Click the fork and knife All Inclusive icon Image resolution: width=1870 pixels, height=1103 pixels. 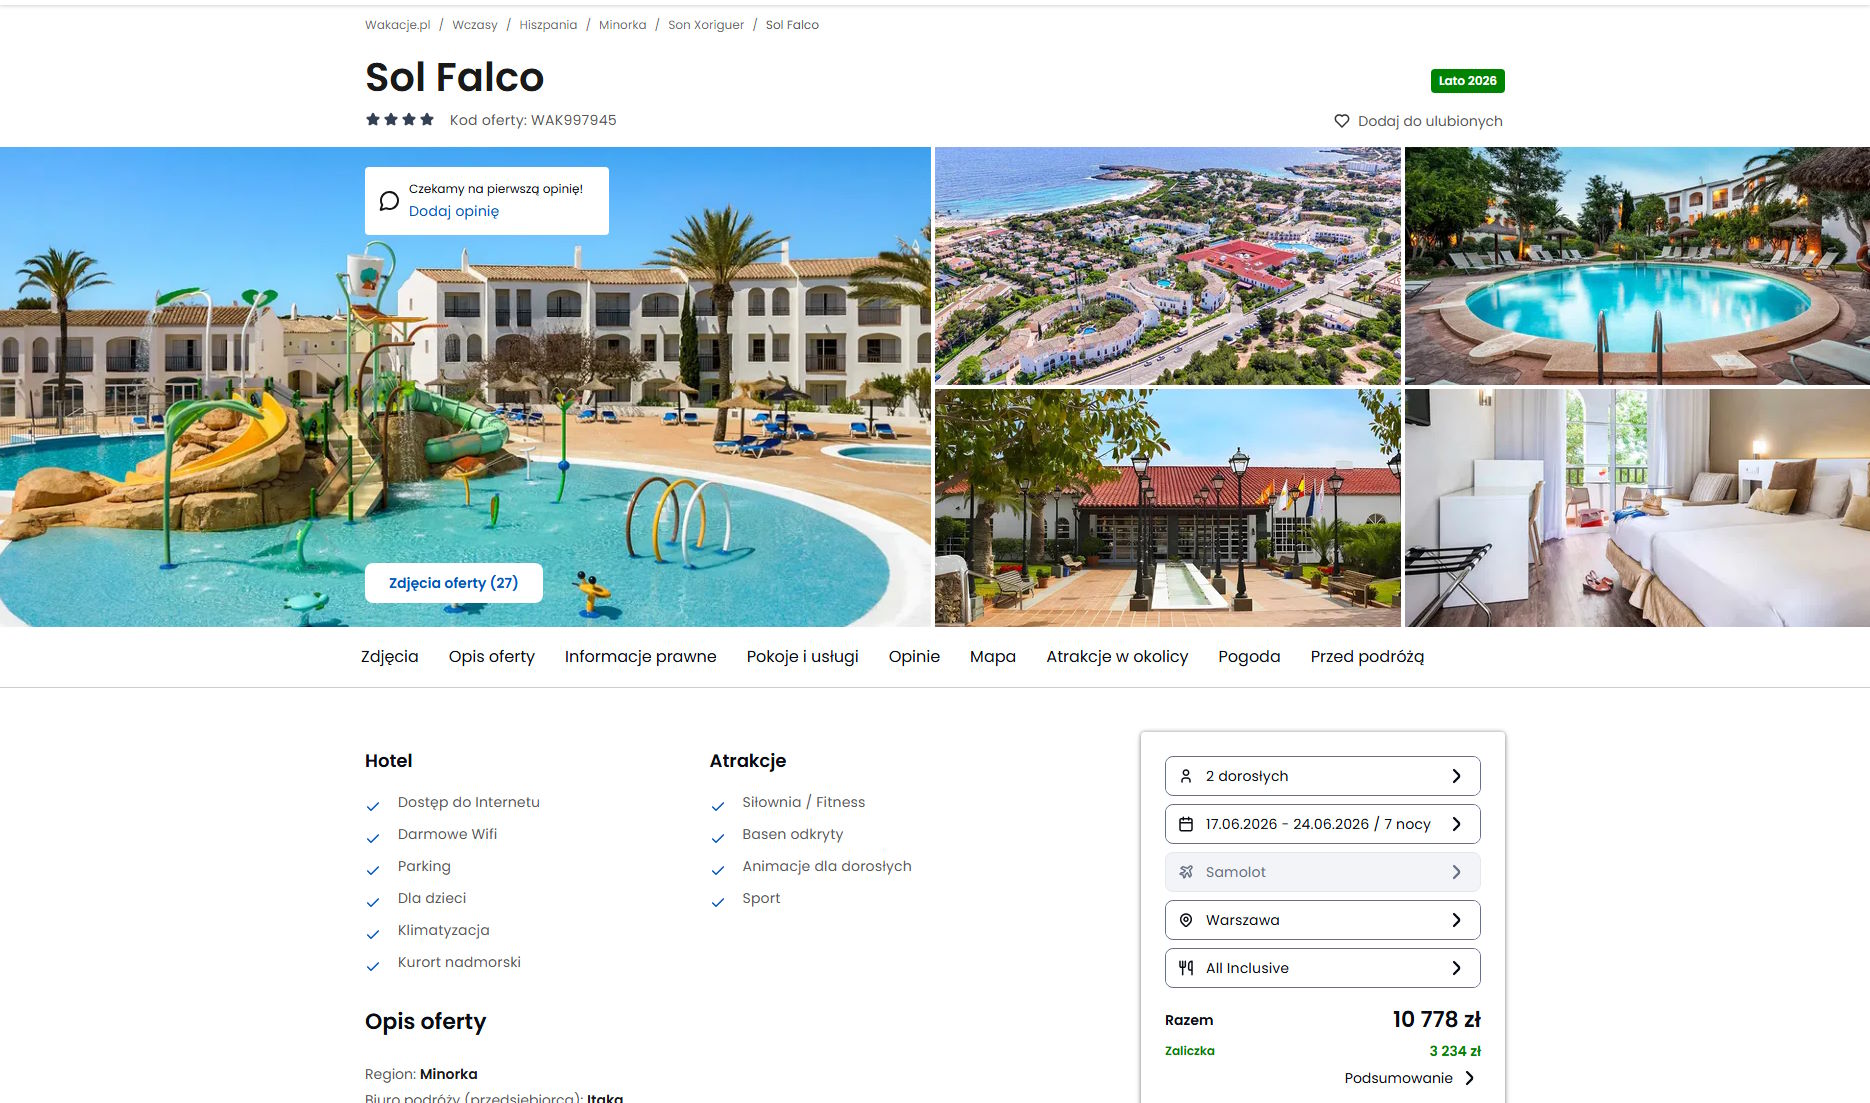click(x=1186, y=968)
